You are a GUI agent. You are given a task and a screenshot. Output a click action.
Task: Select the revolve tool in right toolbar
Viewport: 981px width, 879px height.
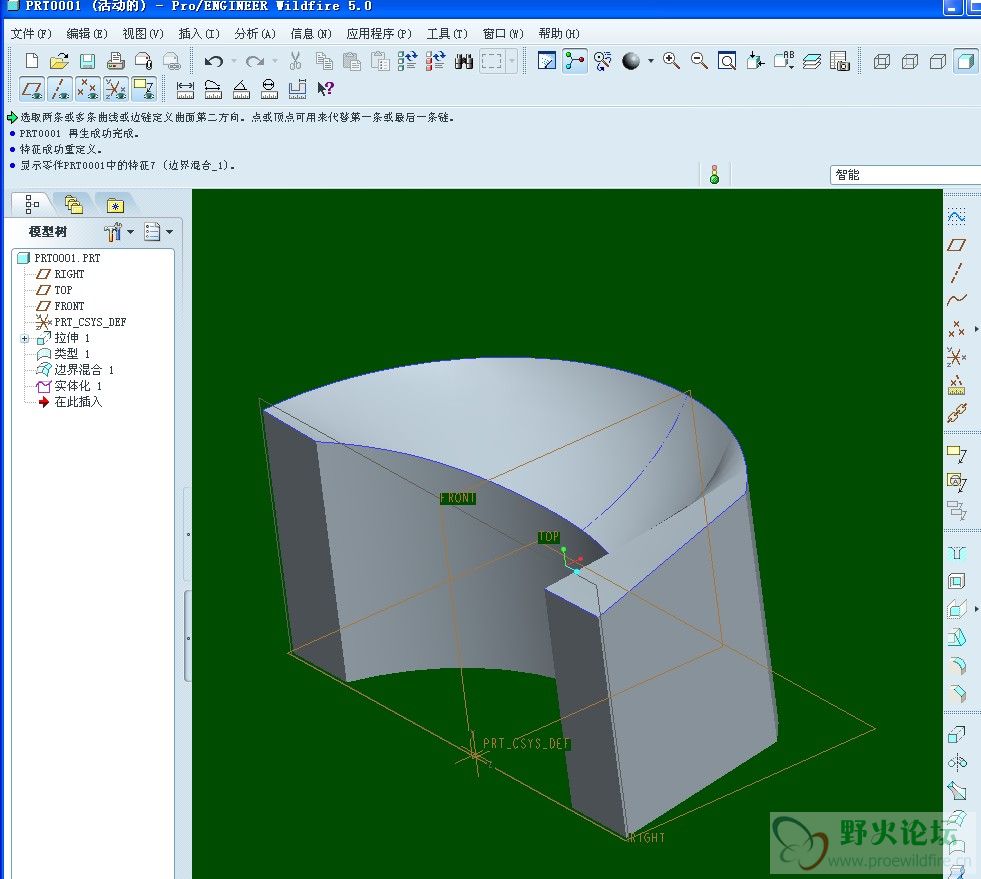coord(956,763)
